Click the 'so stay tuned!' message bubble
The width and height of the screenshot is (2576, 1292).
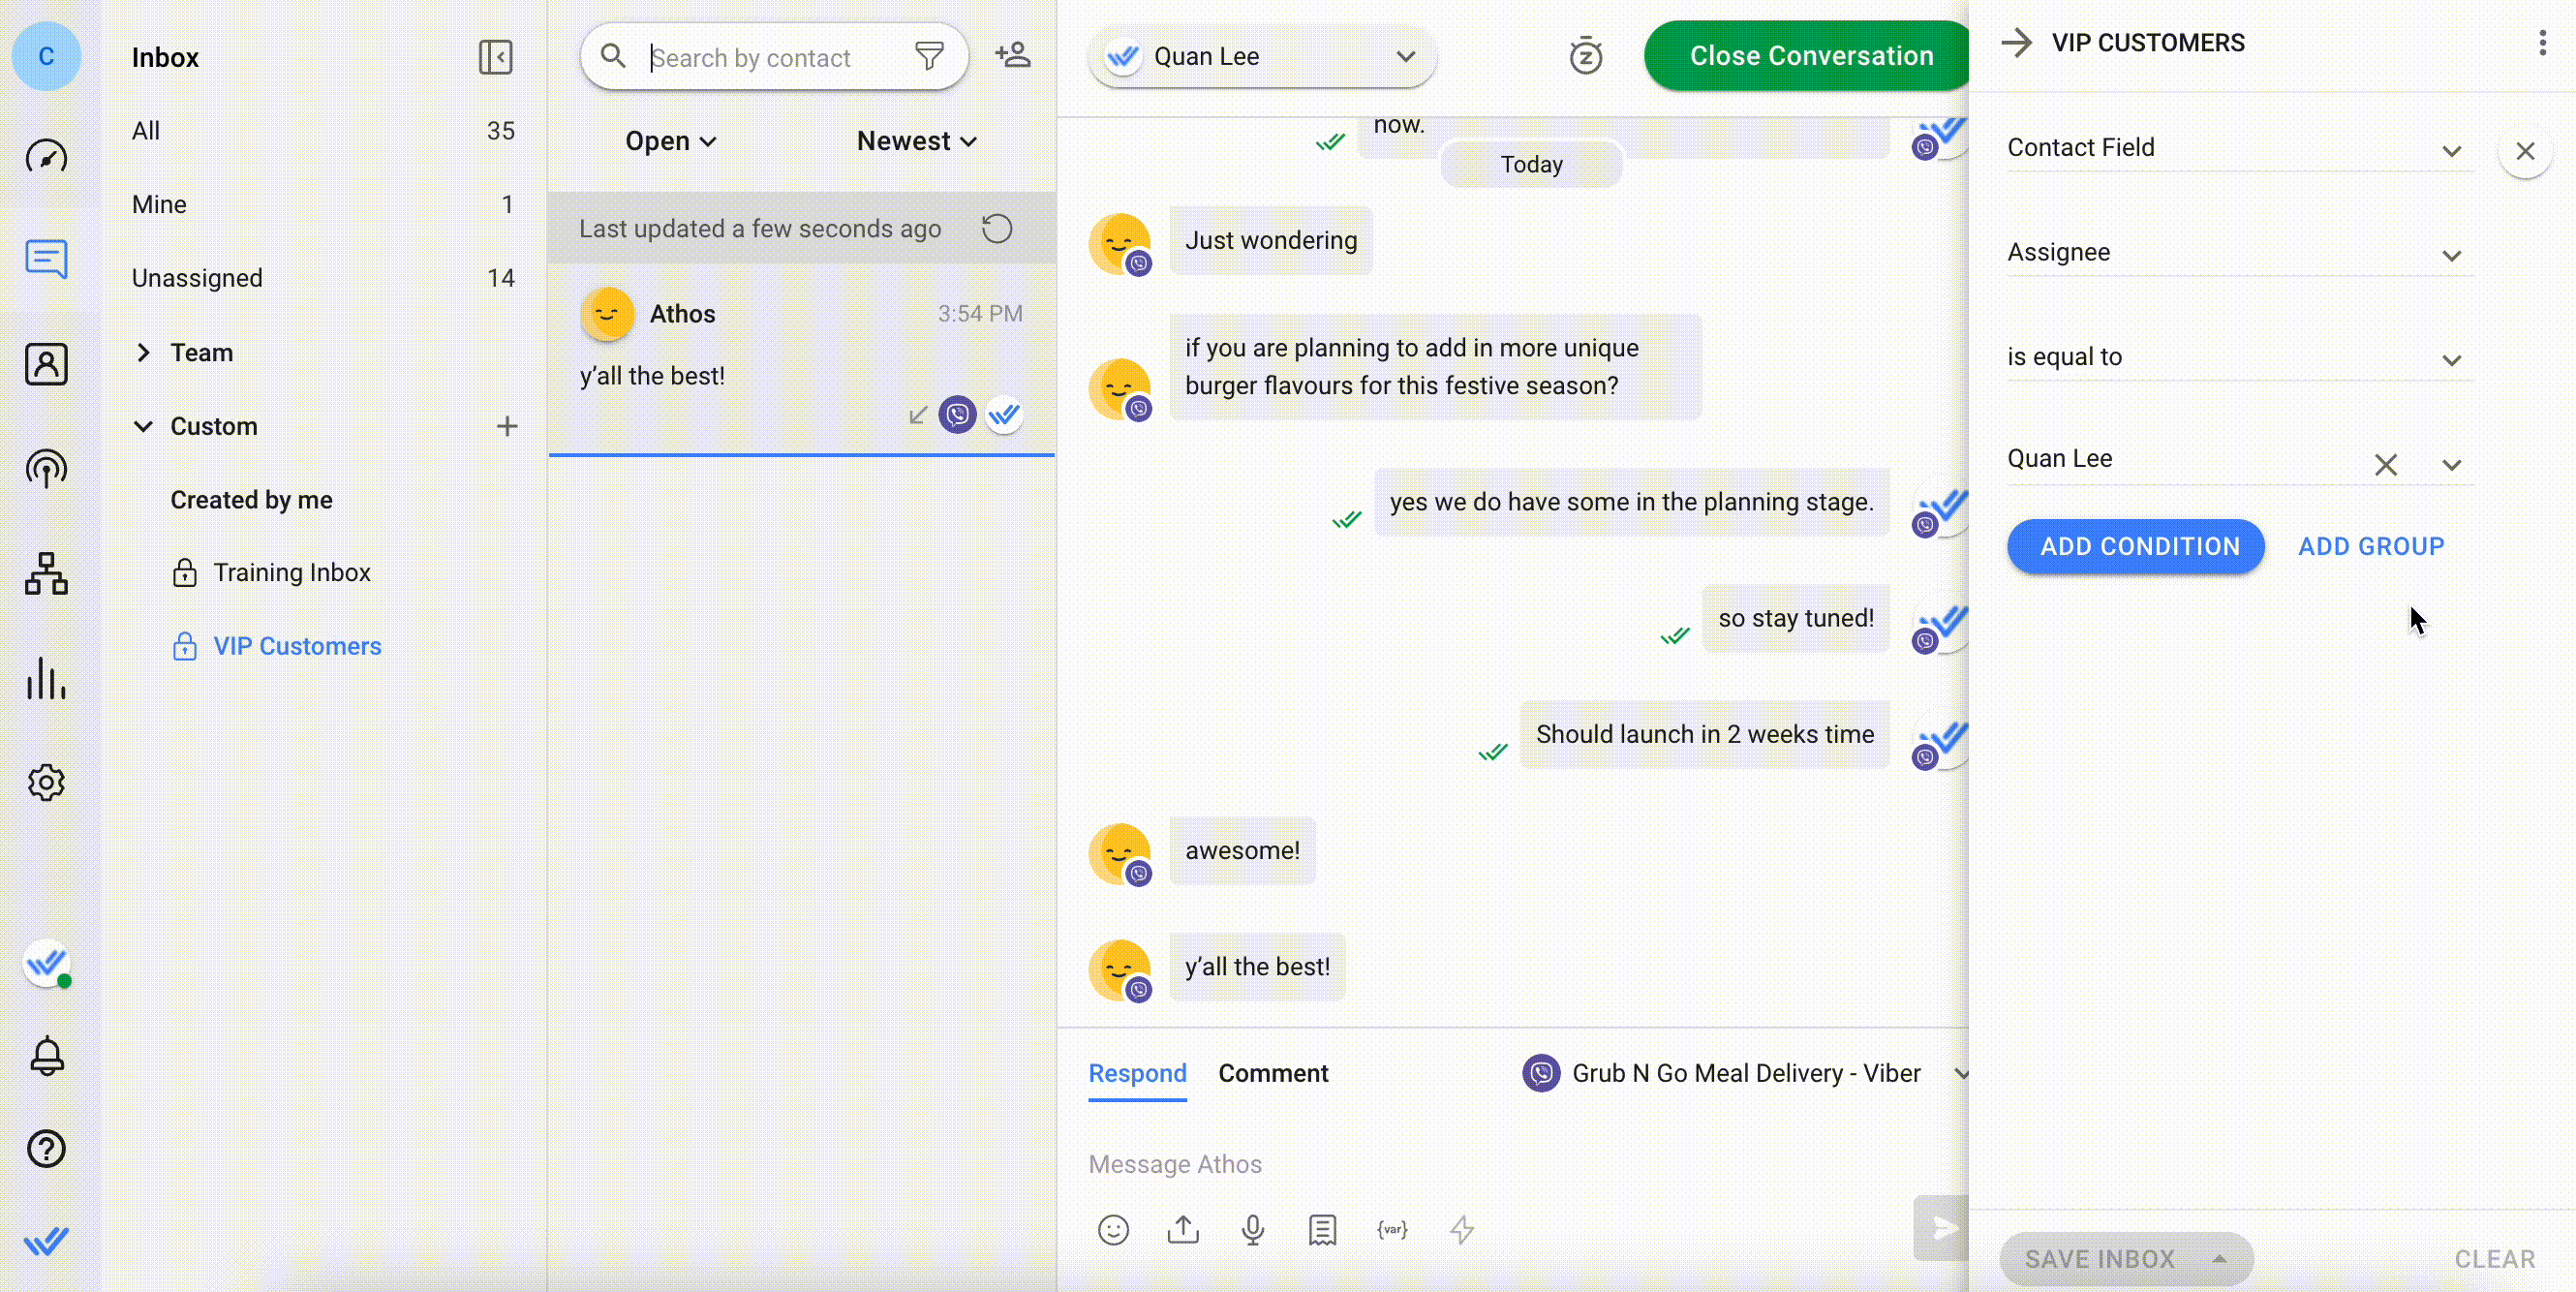1796,618
